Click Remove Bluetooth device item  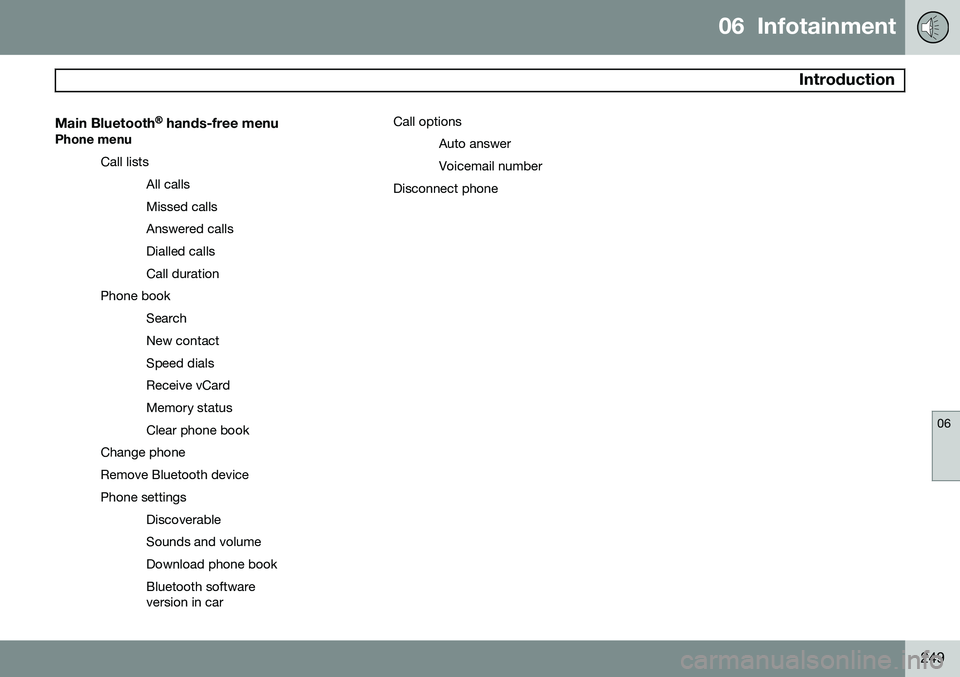coord(174,475)
